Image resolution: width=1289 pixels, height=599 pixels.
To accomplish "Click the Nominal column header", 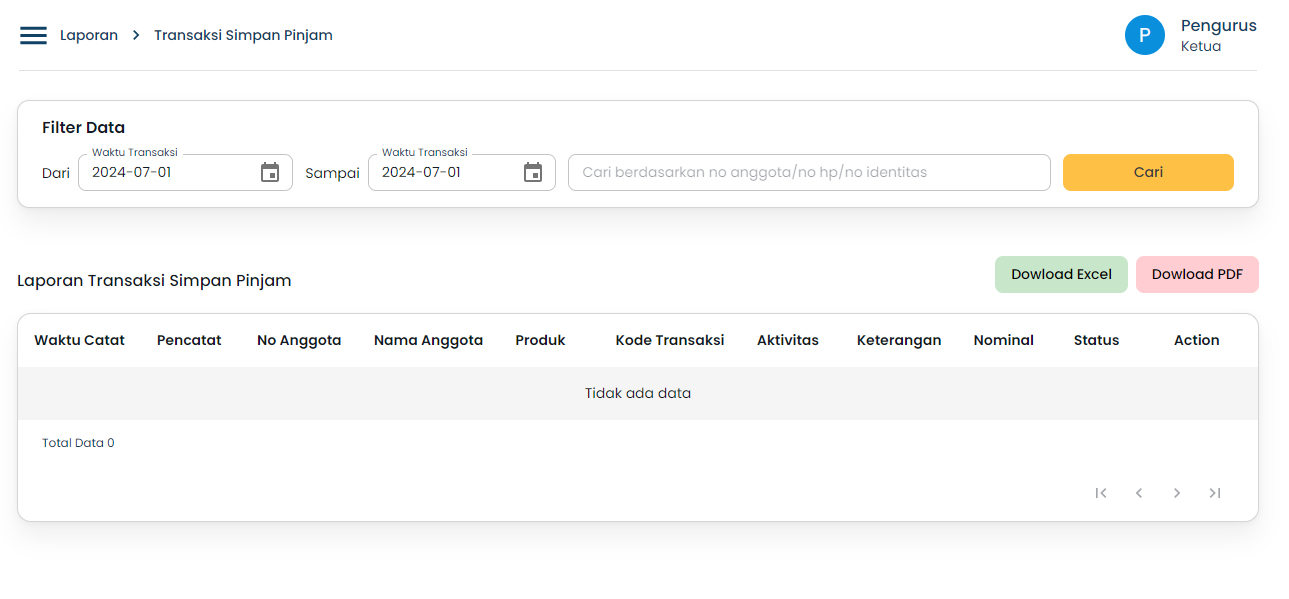I will (1003, 340).
